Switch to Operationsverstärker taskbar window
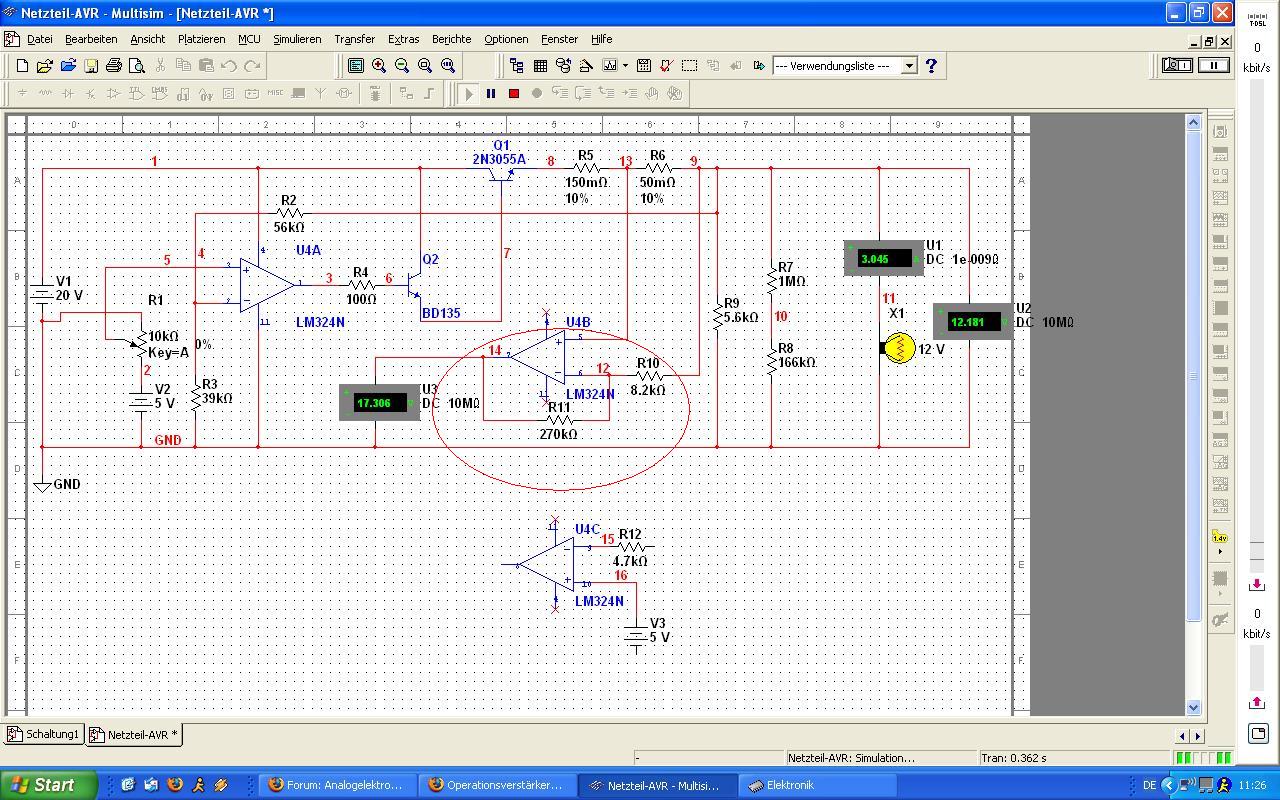Screen dimensions: 1280x800 coord(496,785)
